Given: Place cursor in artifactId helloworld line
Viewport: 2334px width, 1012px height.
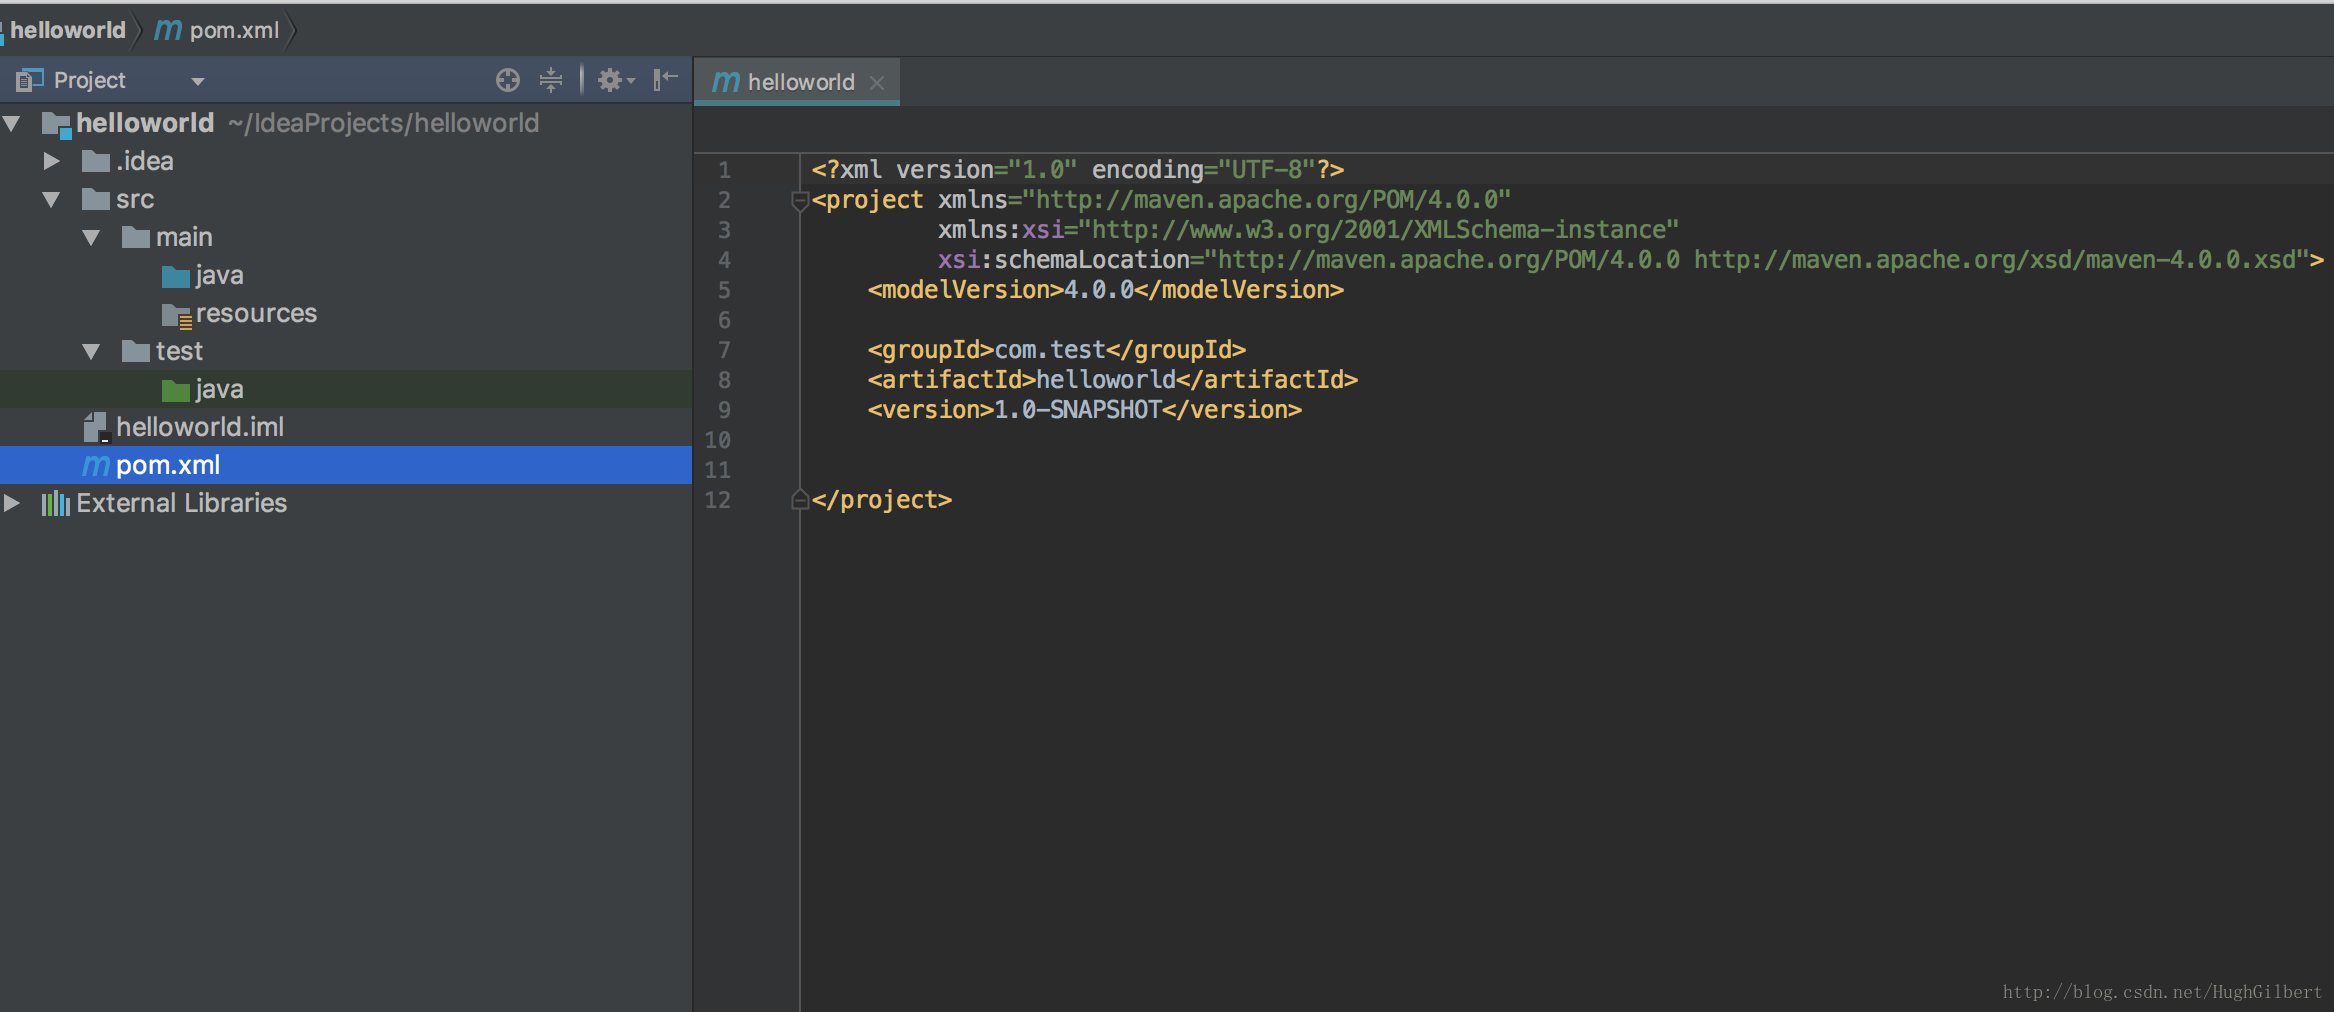Looking at the screenshot, I should tap(1113, 380).
